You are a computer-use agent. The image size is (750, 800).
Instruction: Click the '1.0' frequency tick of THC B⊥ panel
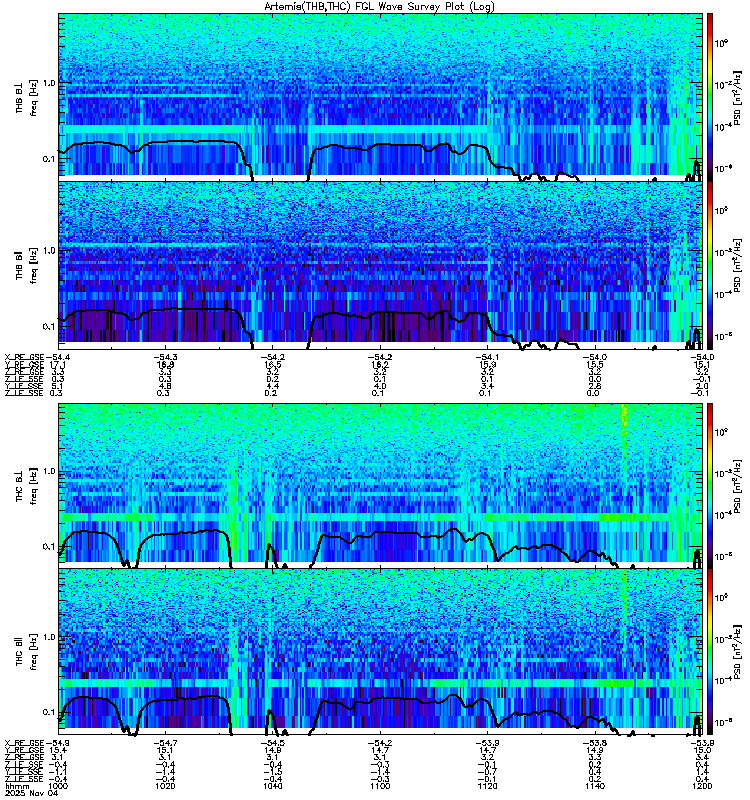click(x=49, y=471)
